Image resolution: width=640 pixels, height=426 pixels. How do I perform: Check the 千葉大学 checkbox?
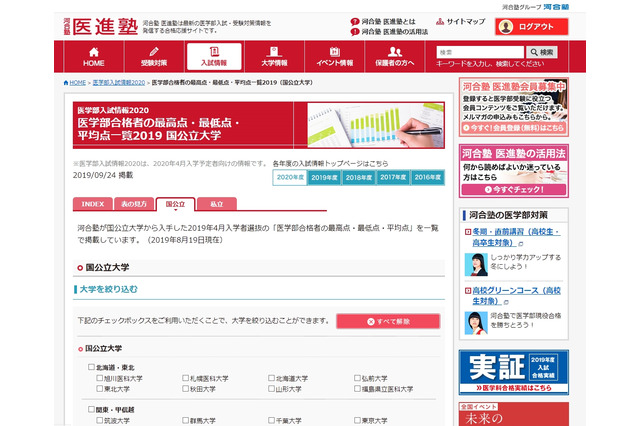[x=271, y=420]
